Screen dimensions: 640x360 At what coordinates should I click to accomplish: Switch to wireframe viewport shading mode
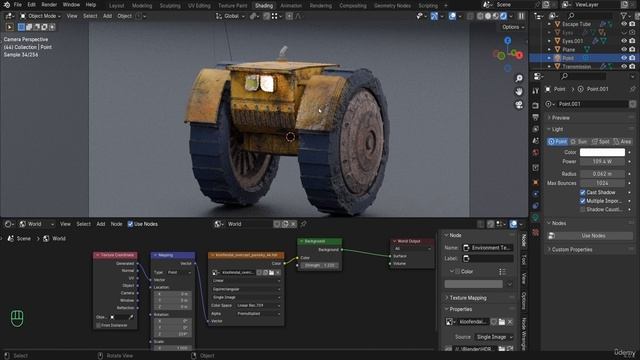point(480,16)
